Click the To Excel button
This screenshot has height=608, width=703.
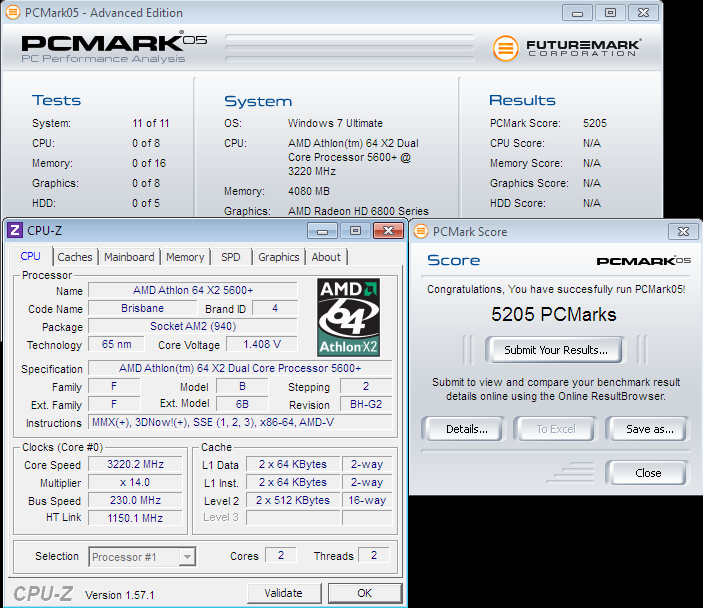[x=556, y=429]
